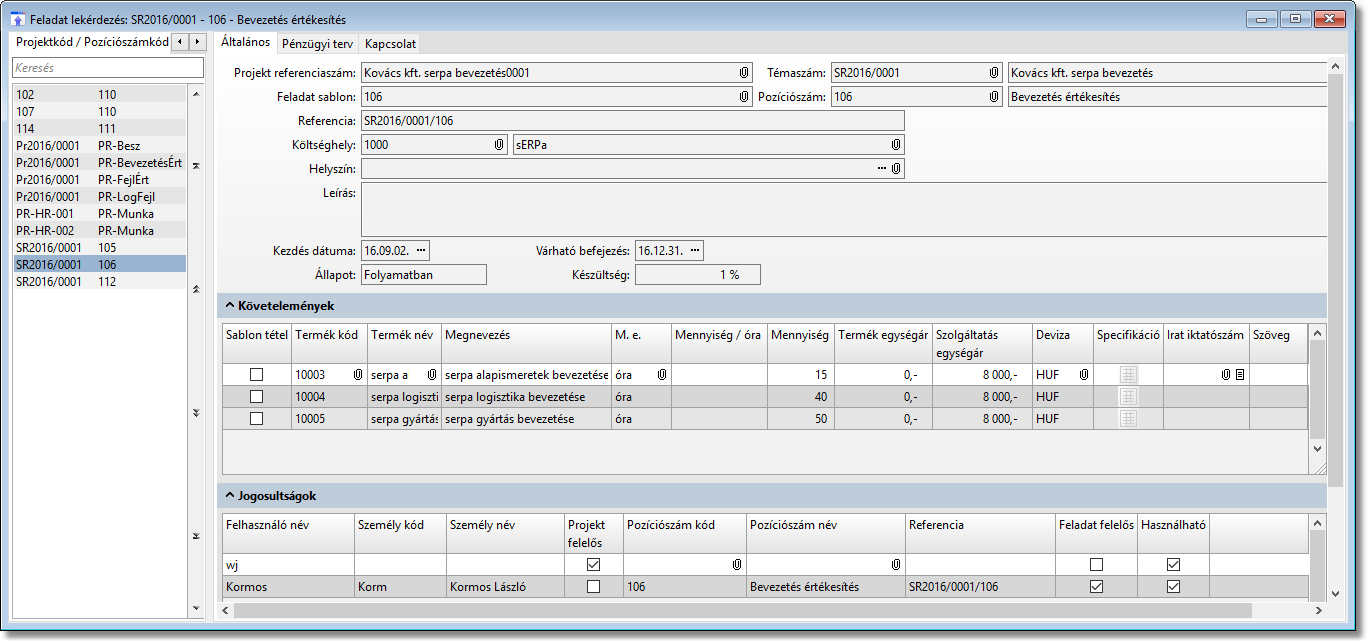Select PR-HR-001 PR-Munka list row

point(98,213)
